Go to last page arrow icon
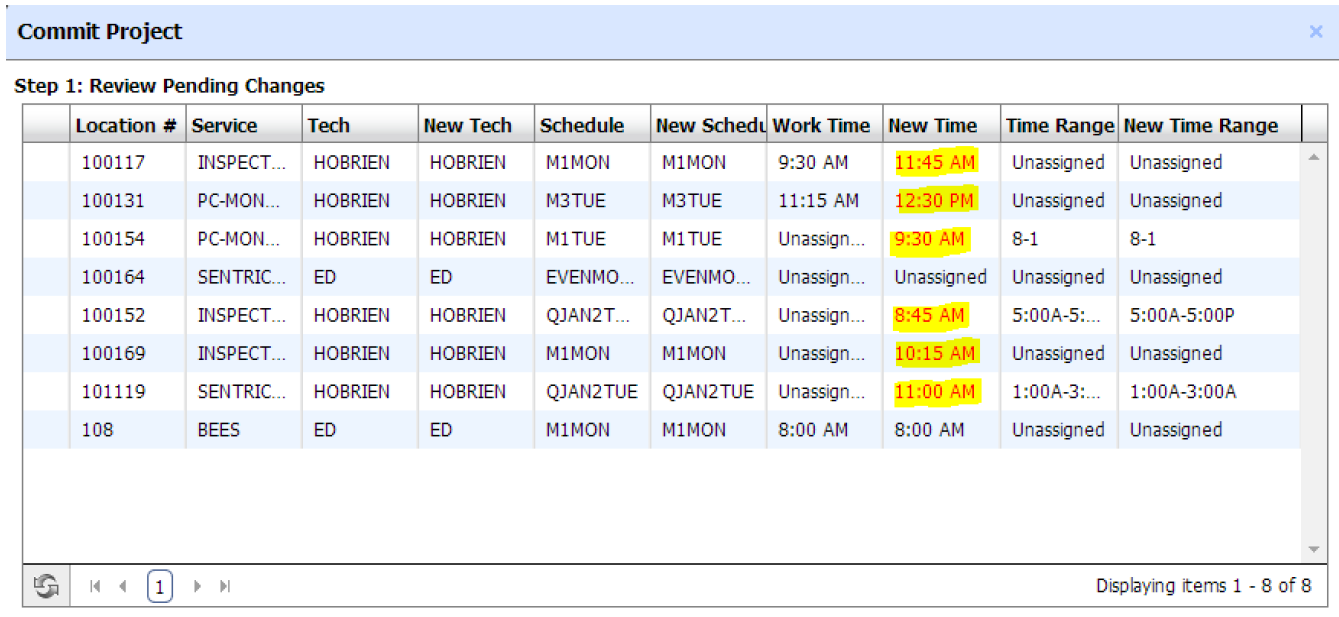 [x=225, y=587]
